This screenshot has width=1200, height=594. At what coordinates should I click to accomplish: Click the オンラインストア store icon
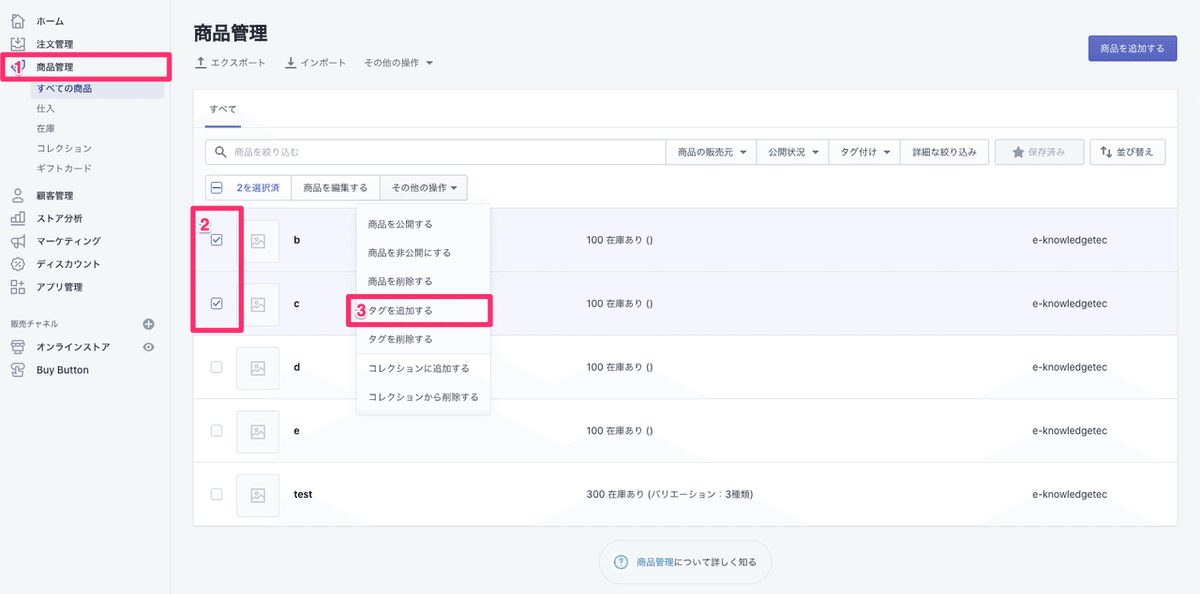17,347
